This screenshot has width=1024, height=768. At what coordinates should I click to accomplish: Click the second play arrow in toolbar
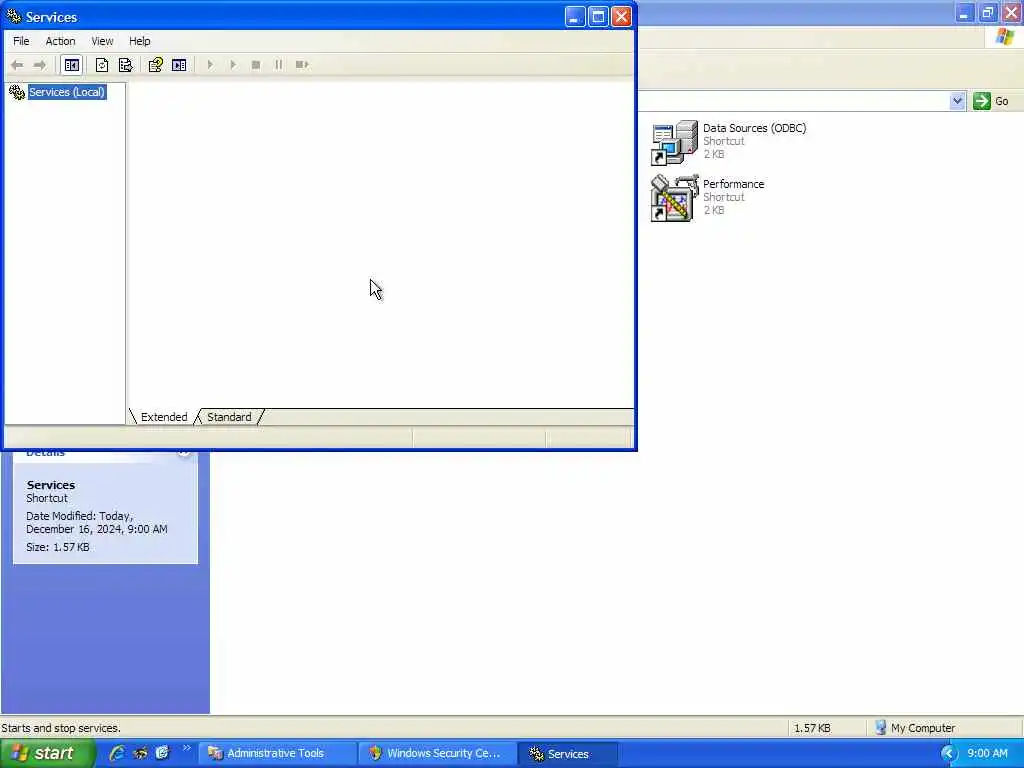pos(233,65)
